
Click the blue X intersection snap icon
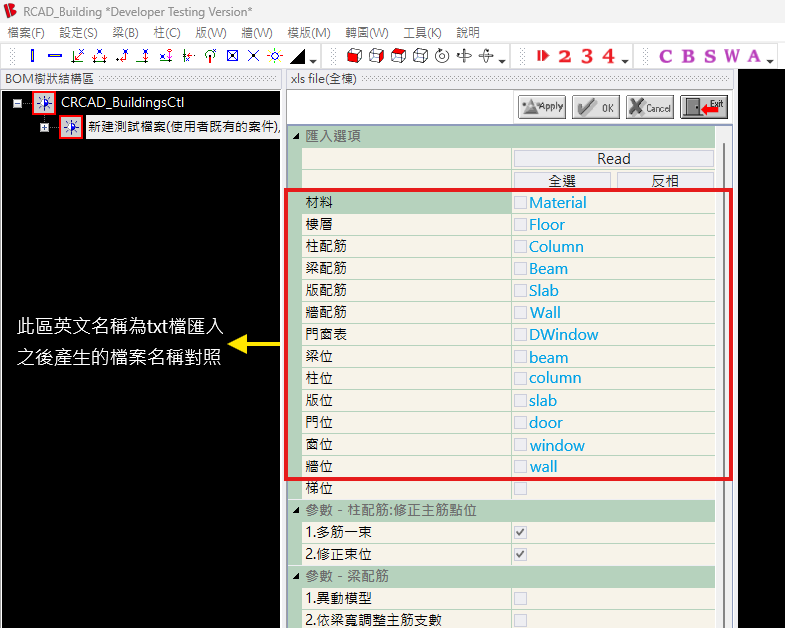[254, 56]
